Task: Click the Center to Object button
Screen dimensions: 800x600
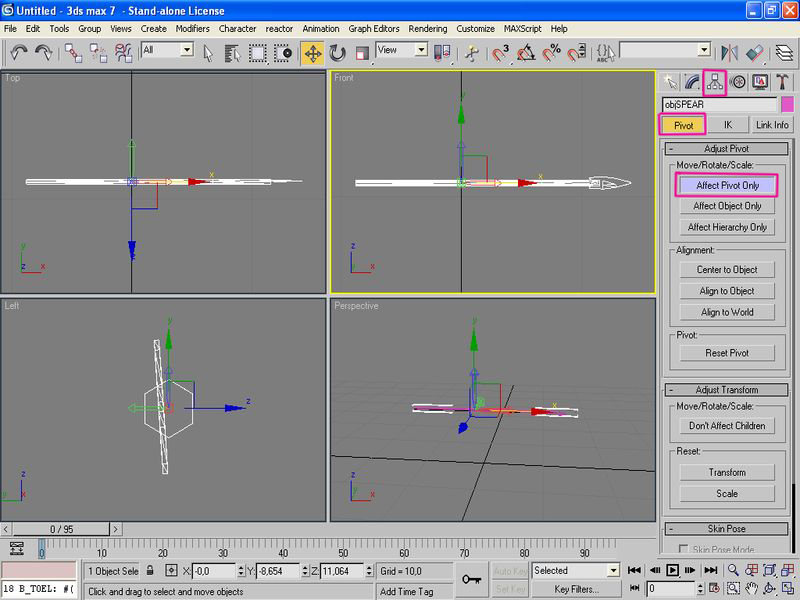Action: tap(727, 270)
